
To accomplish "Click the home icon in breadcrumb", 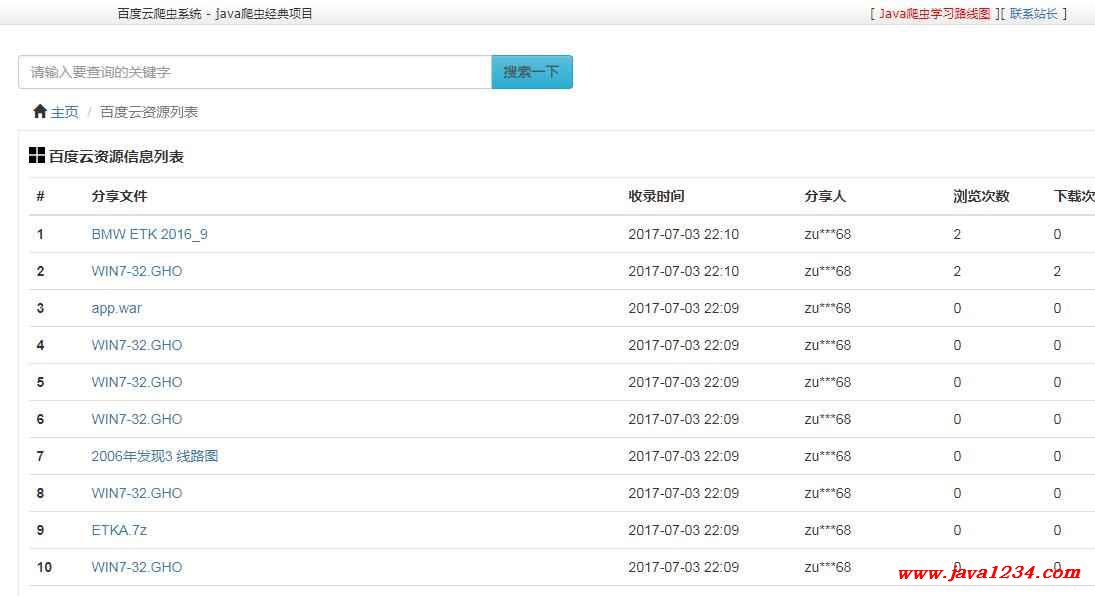I will 40,111.
